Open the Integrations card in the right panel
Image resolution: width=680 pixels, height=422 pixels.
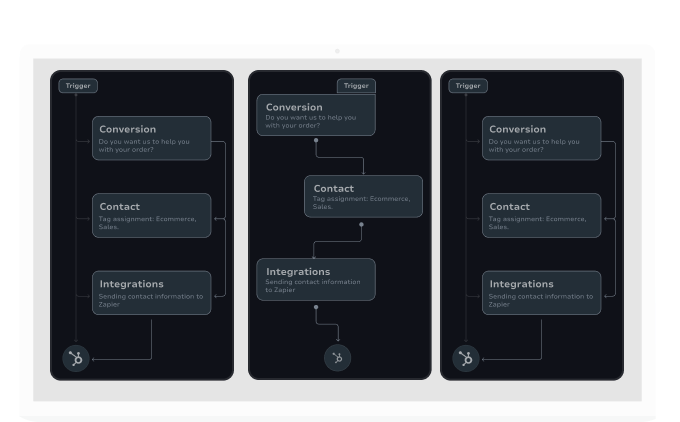[x=542, y=293]
